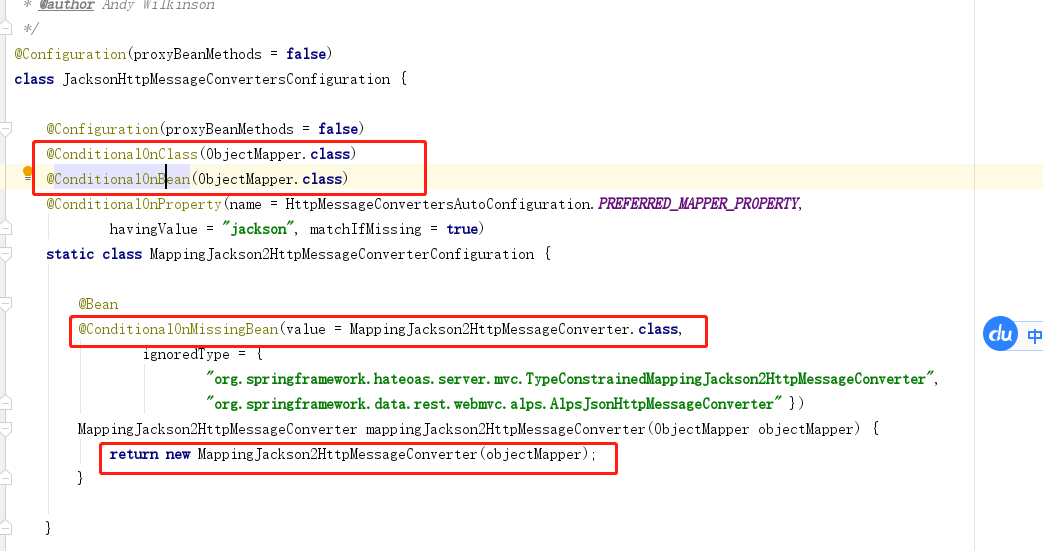Click fold marker at static class closing brace
The image size is (1043, 551).
point(6,528)
